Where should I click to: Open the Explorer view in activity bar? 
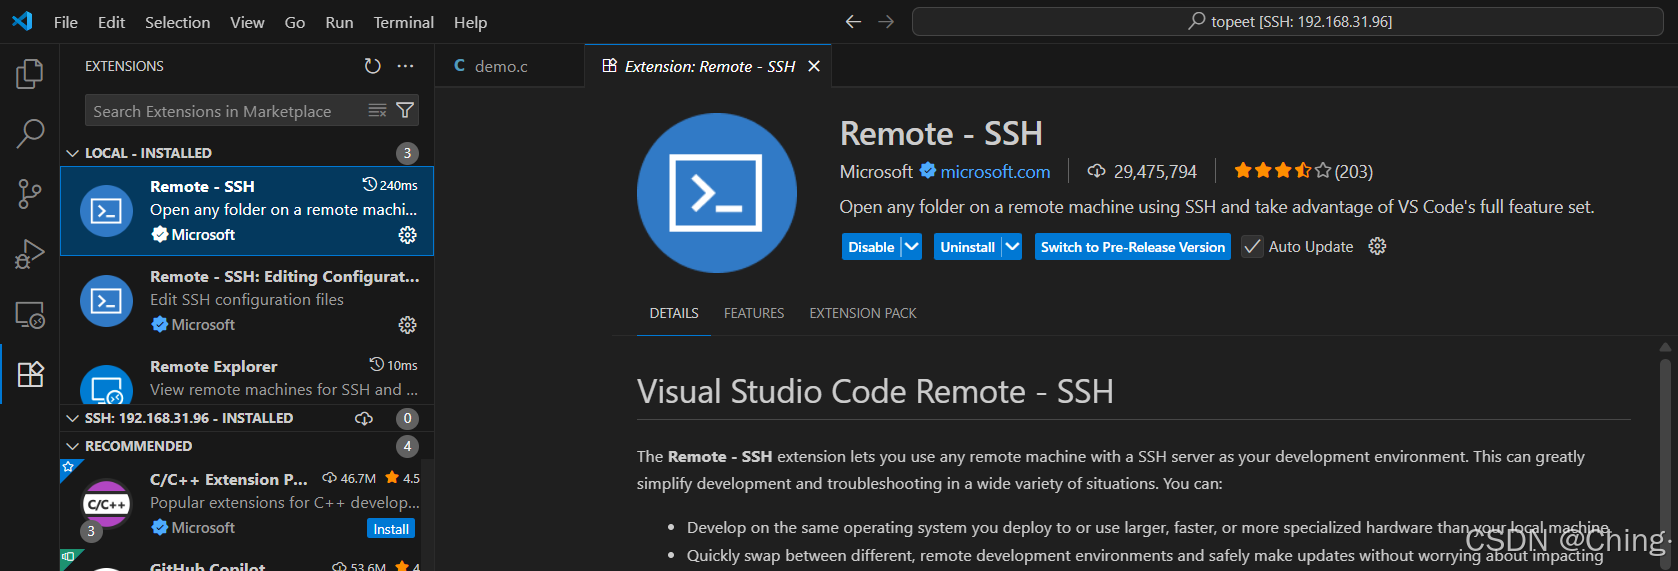coord(30,73)
